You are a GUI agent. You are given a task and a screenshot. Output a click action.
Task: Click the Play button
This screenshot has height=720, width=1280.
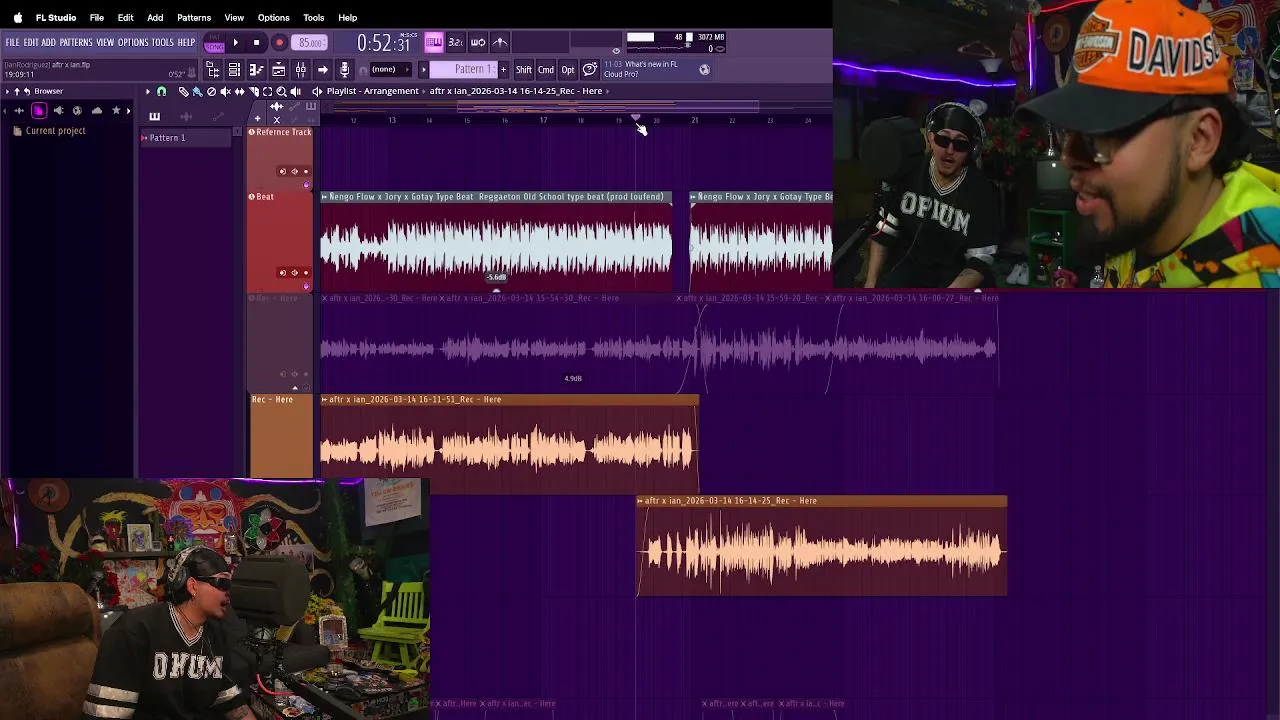tap(235, 42)
